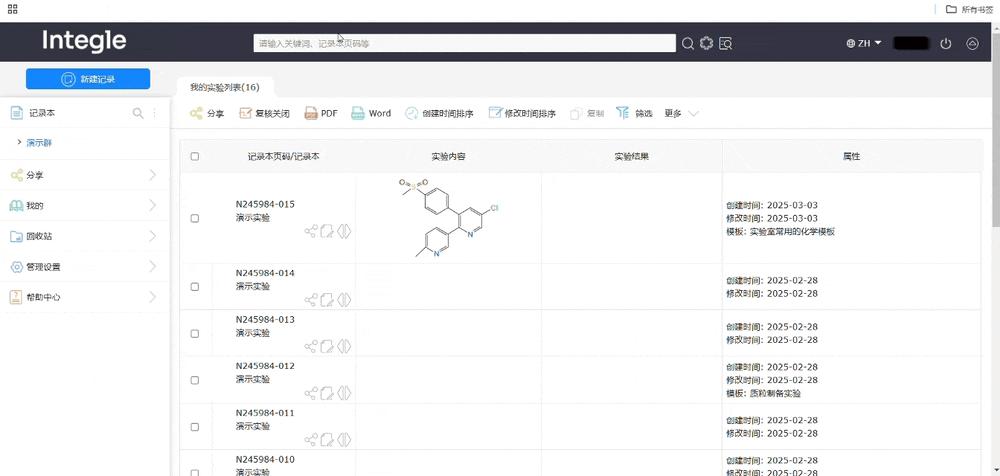This screenshot has width=1000, height=476.
Task: Export selection using the PDF button
Action: 321,114
